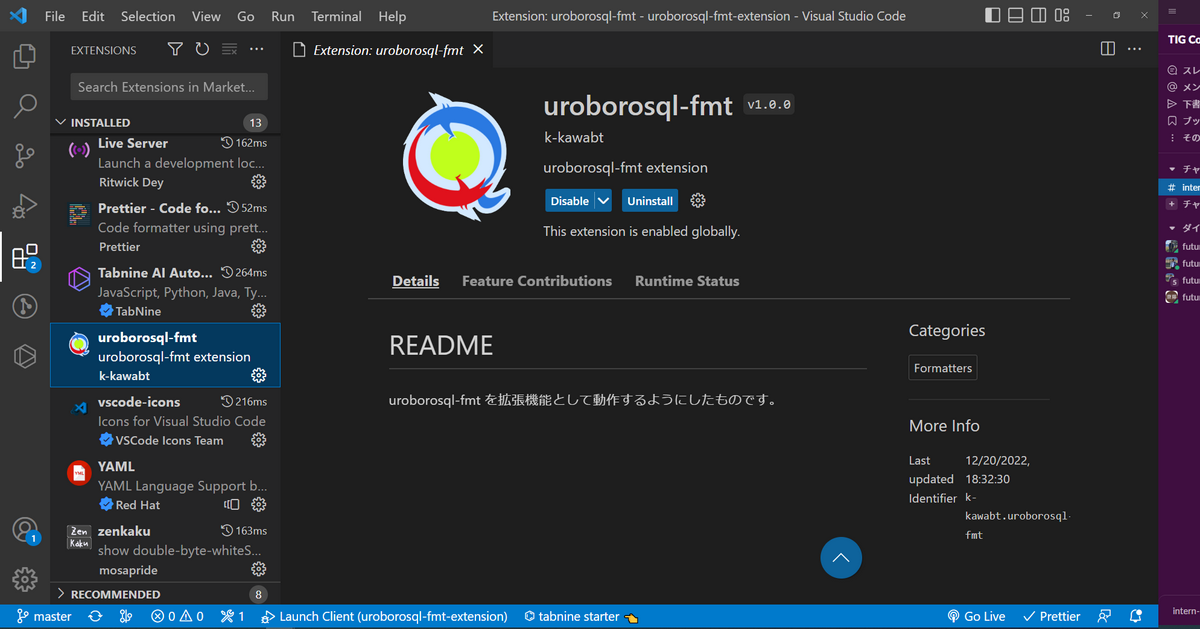Click Prettier status bar item
This screenshot has width=1200, height=629.
pos(1052,617)
